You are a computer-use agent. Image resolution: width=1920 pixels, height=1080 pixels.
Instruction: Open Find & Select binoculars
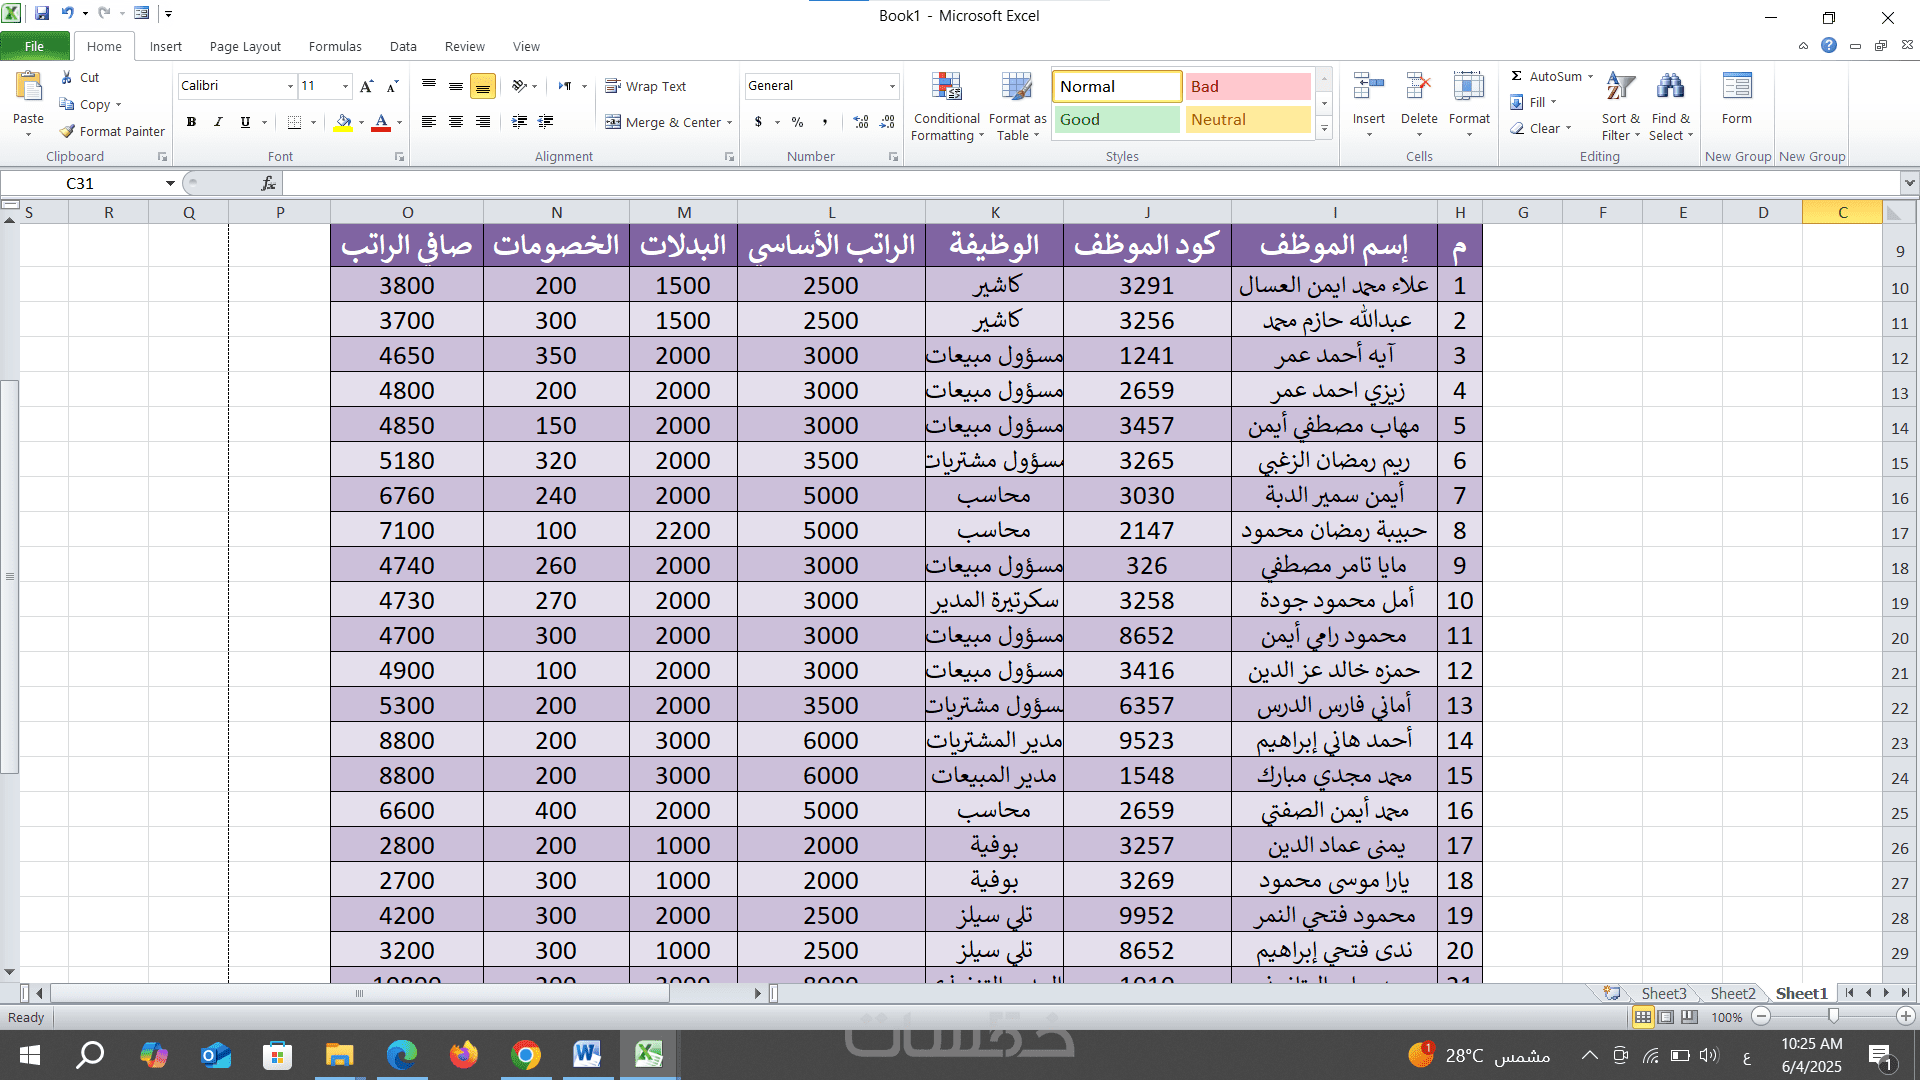1670,88
